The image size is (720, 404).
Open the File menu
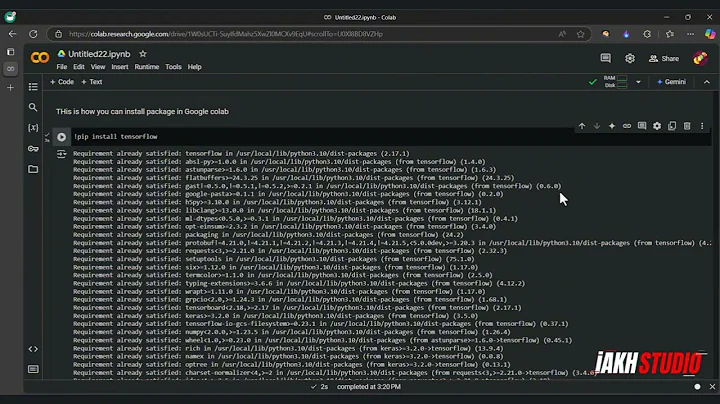click(62, 67)
